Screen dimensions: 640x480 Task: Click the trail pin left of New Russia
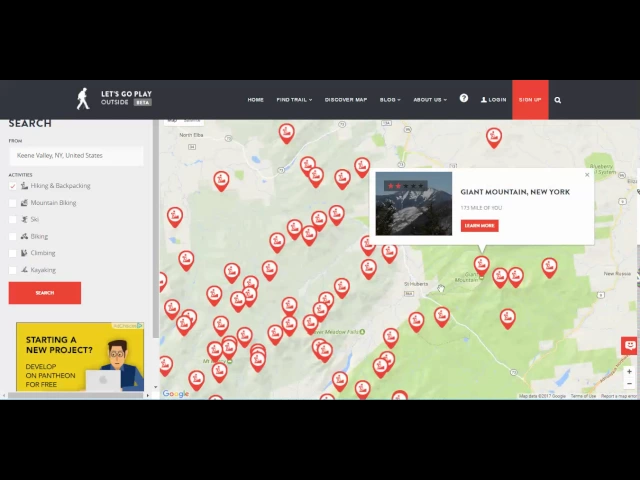(549, 267)
